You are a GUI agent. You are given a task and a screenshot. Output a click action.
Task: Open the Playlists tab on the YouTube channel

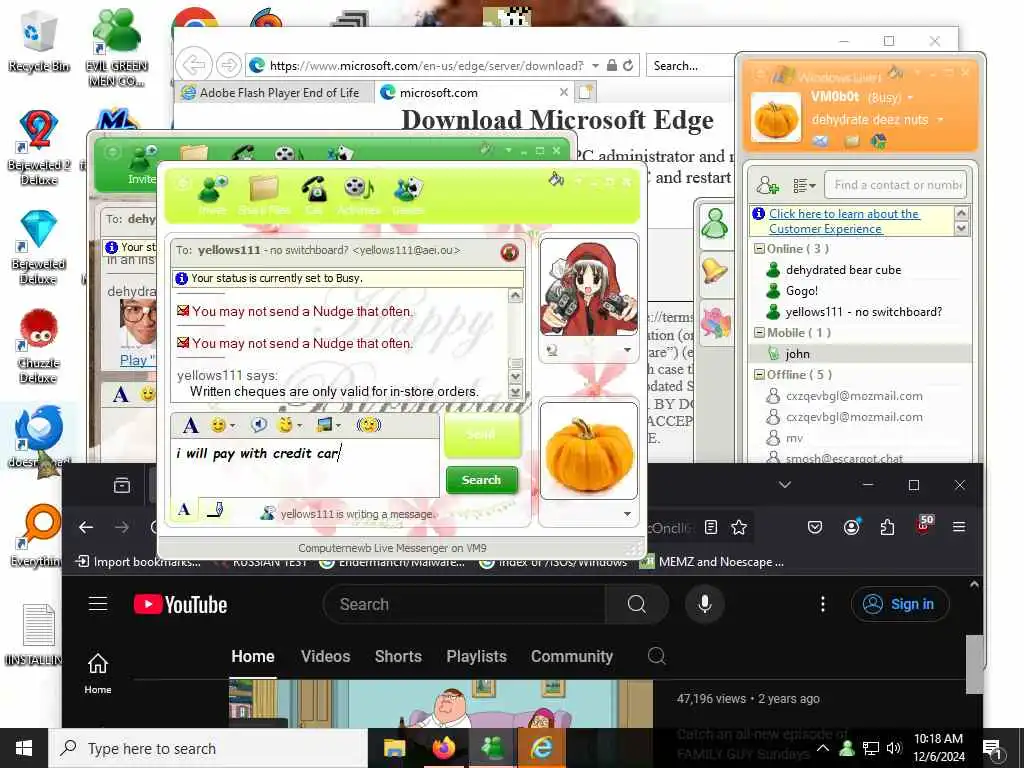point(477,656)
